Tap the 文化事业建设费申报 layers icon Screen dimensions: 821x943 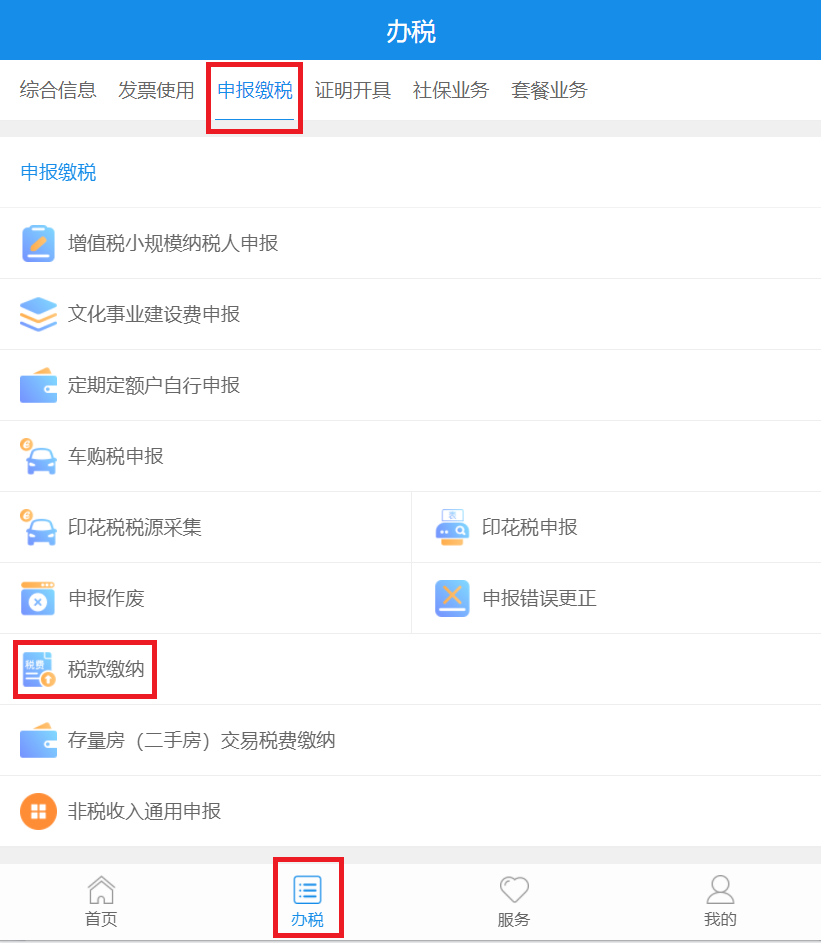38,314
